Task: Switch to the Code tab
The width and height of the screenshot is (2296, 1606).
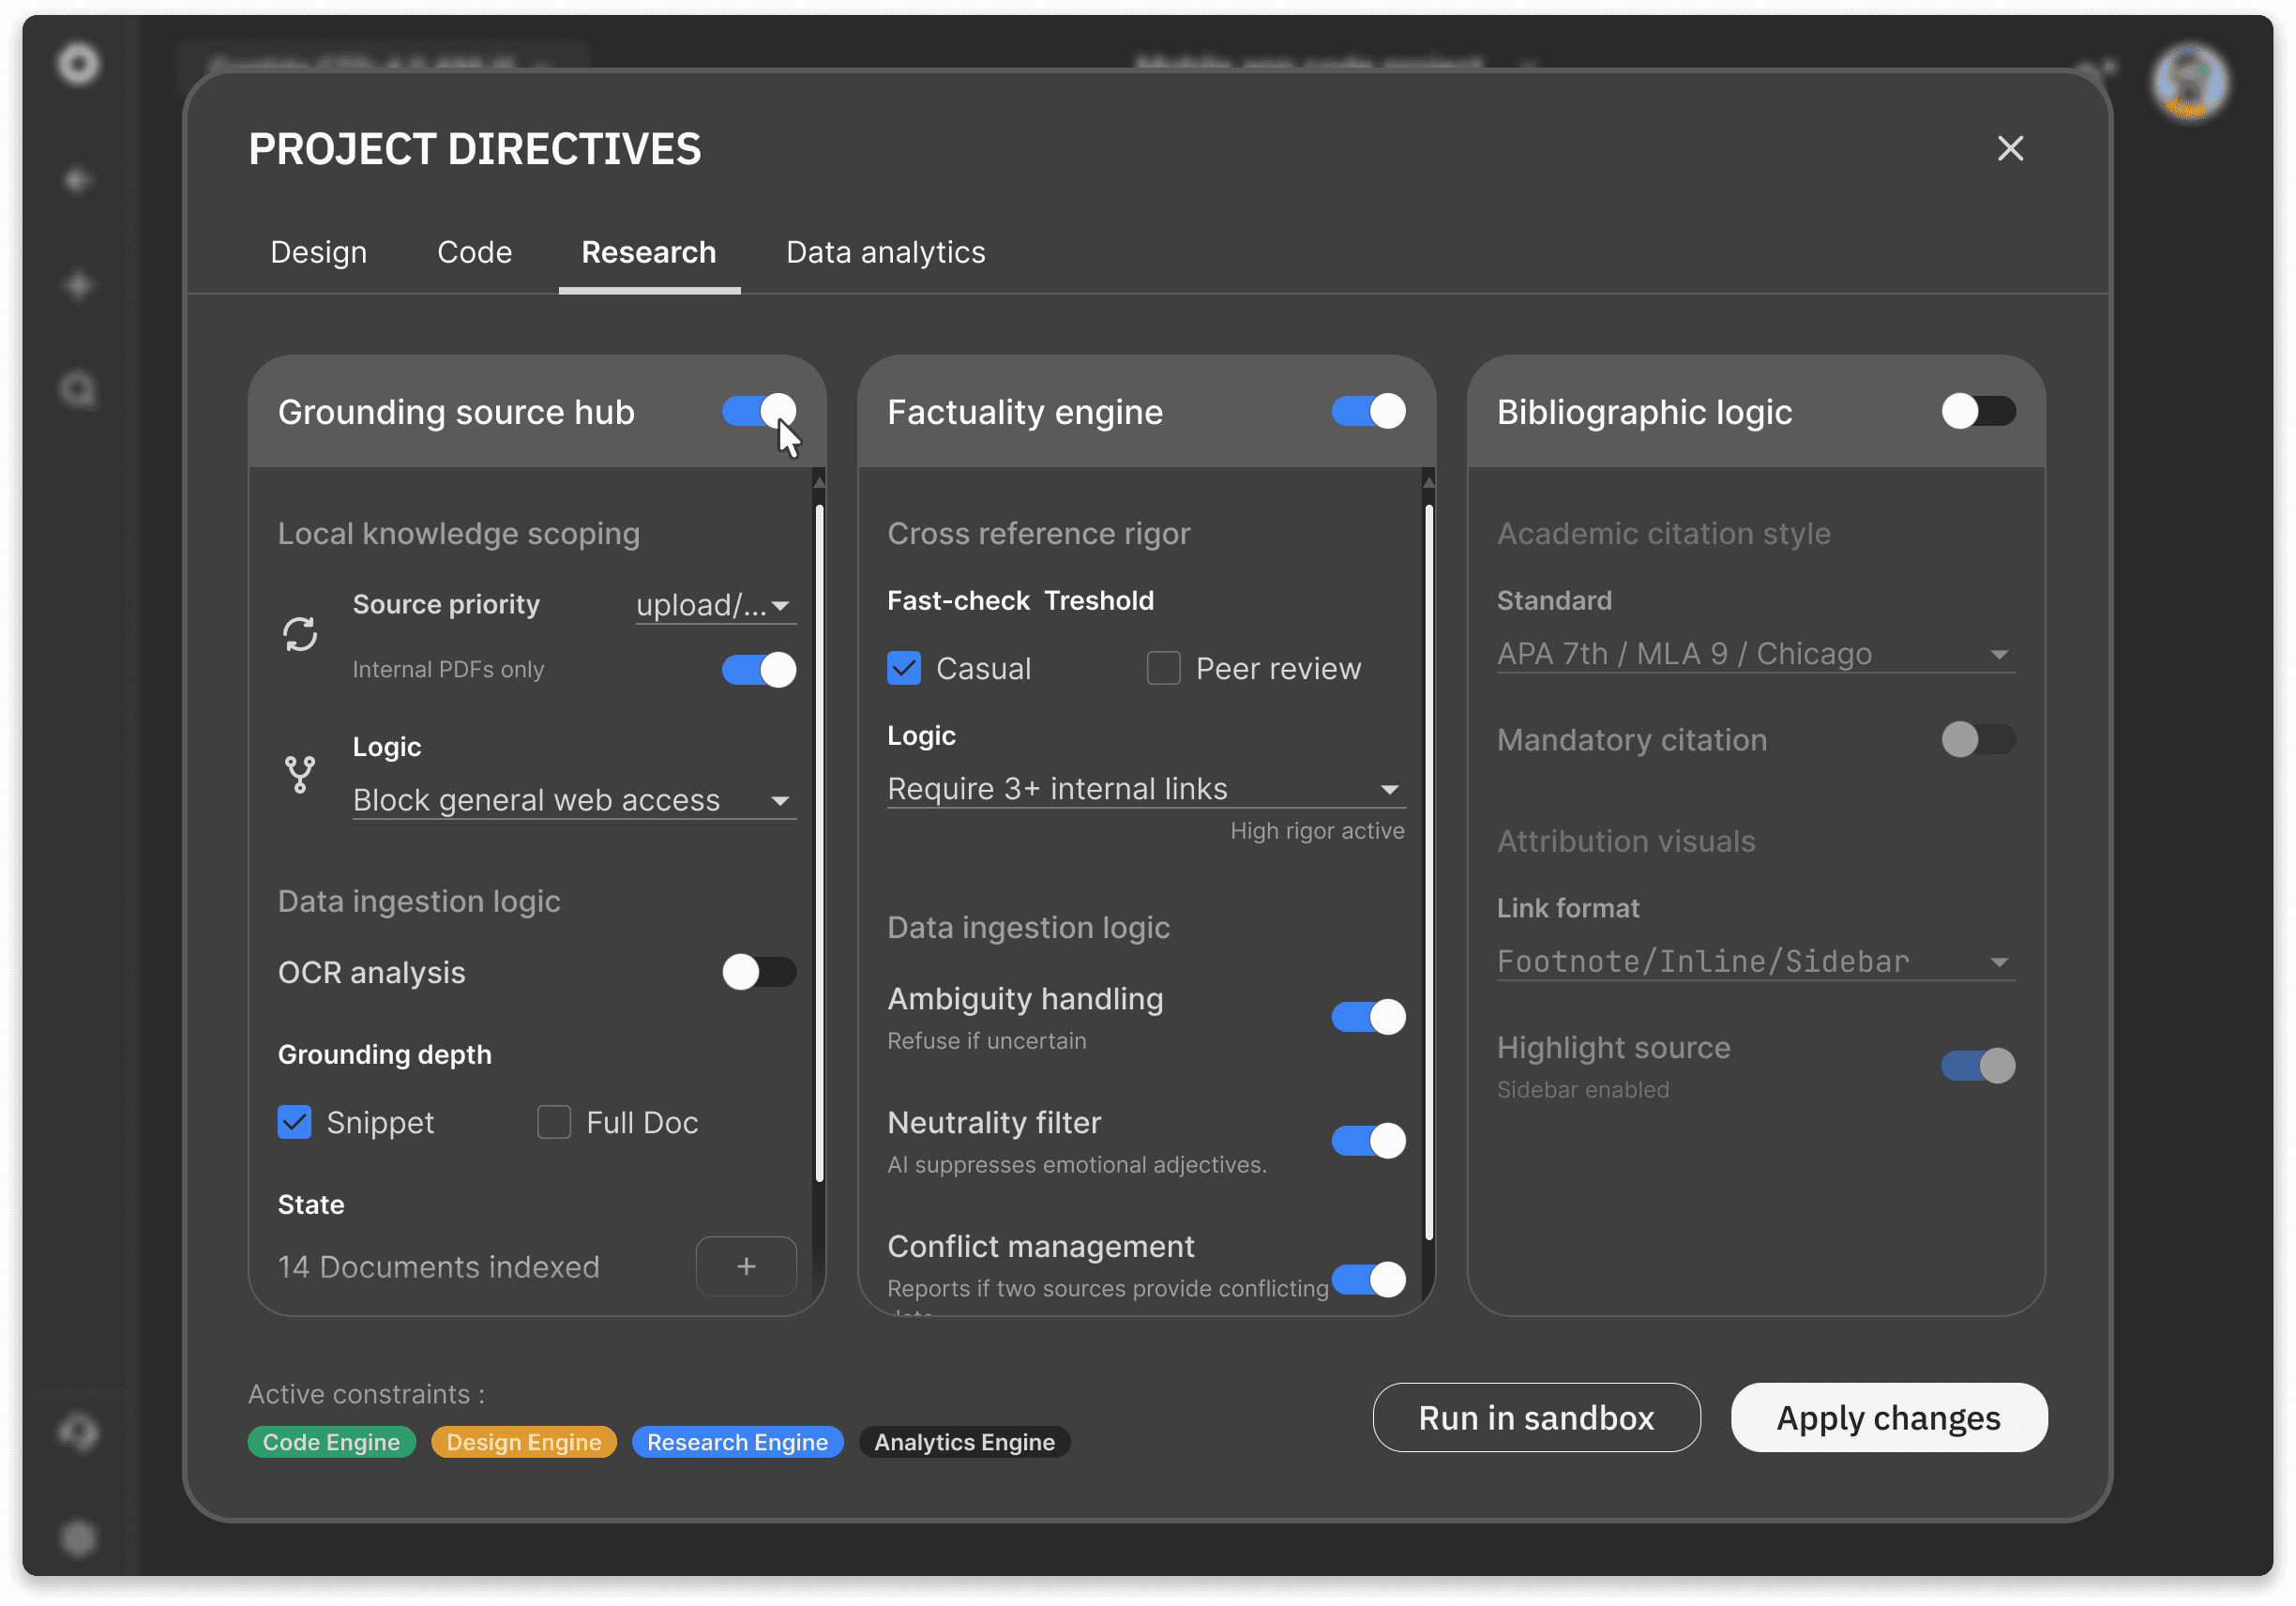Action: 474,252
